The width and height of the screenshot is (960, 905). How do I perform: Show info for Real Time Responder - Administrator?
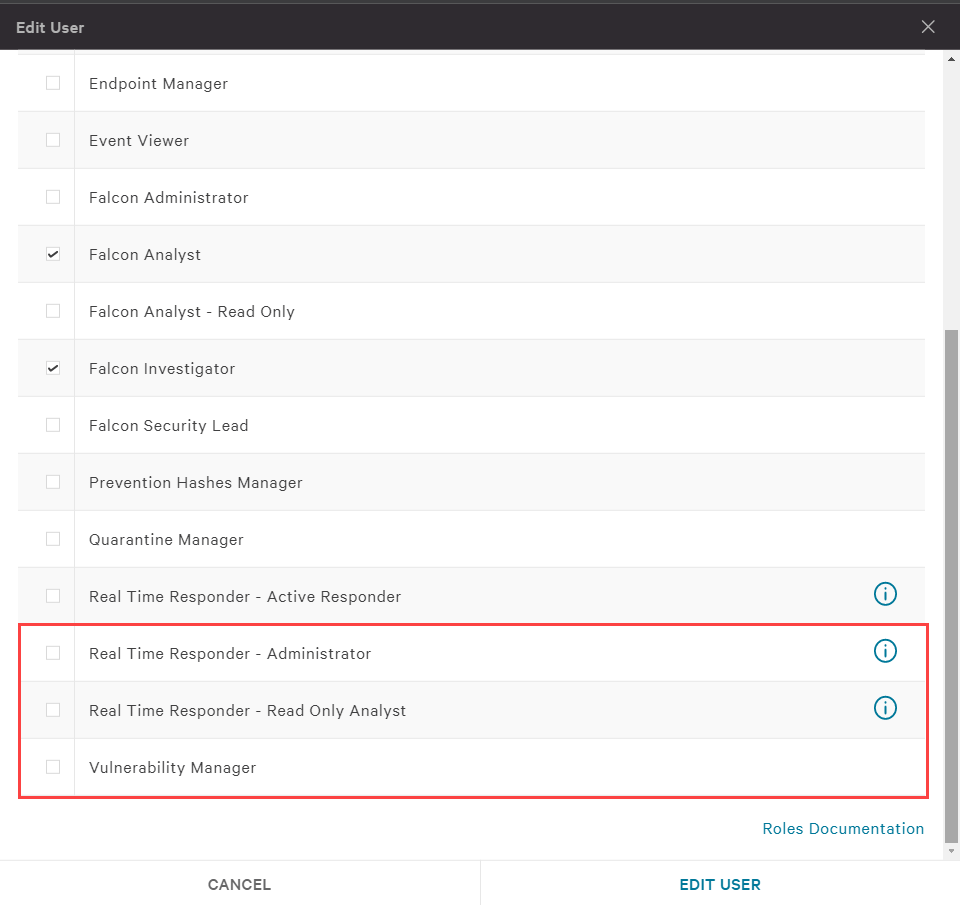(x=885, y=651)
